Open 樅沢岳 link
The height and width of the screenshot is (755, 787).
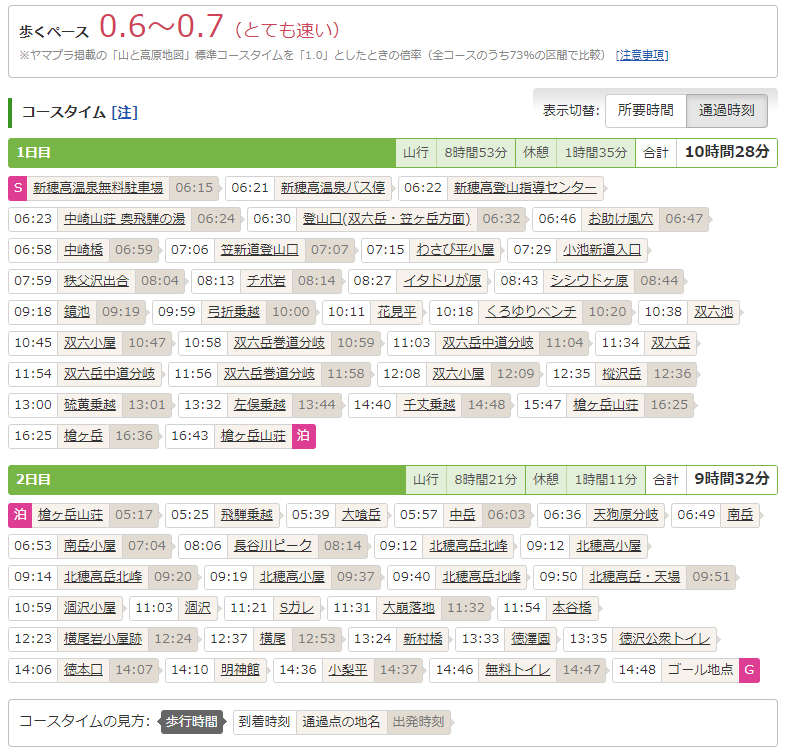click(x=621, y=374)
